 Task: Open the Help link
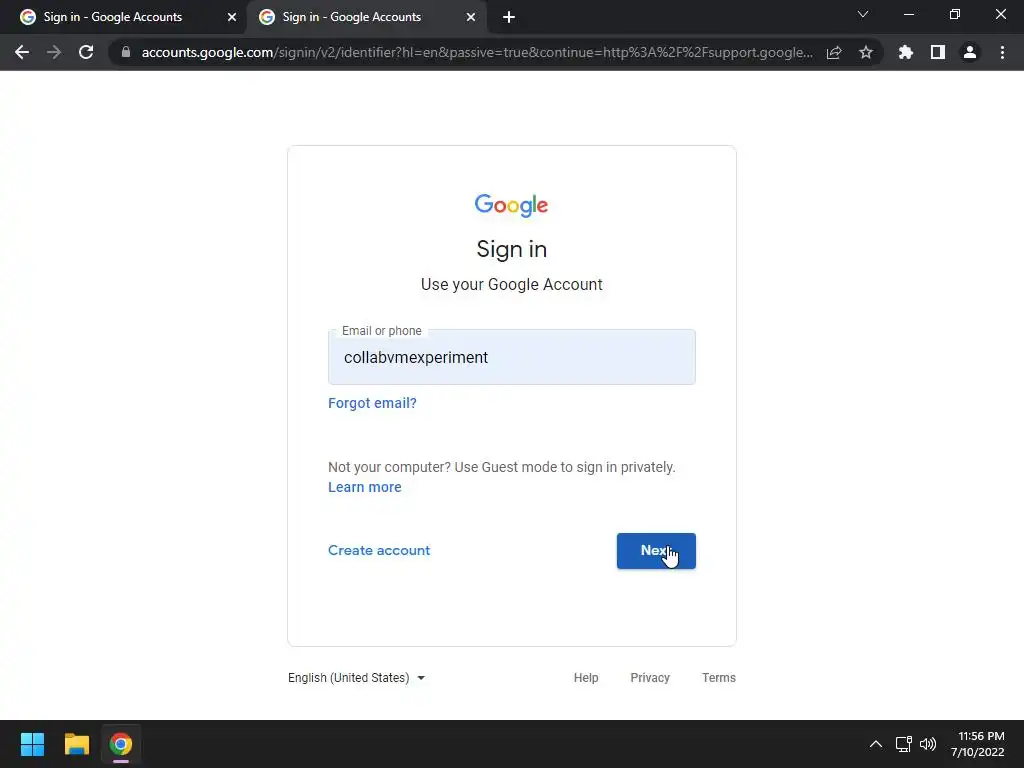(586, 678)
